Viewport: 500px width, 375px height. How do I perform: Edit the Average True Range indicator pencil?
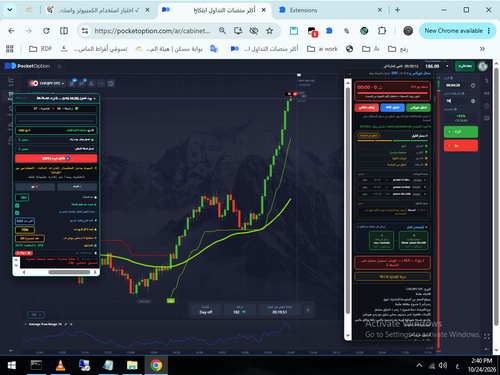(66, 324)
